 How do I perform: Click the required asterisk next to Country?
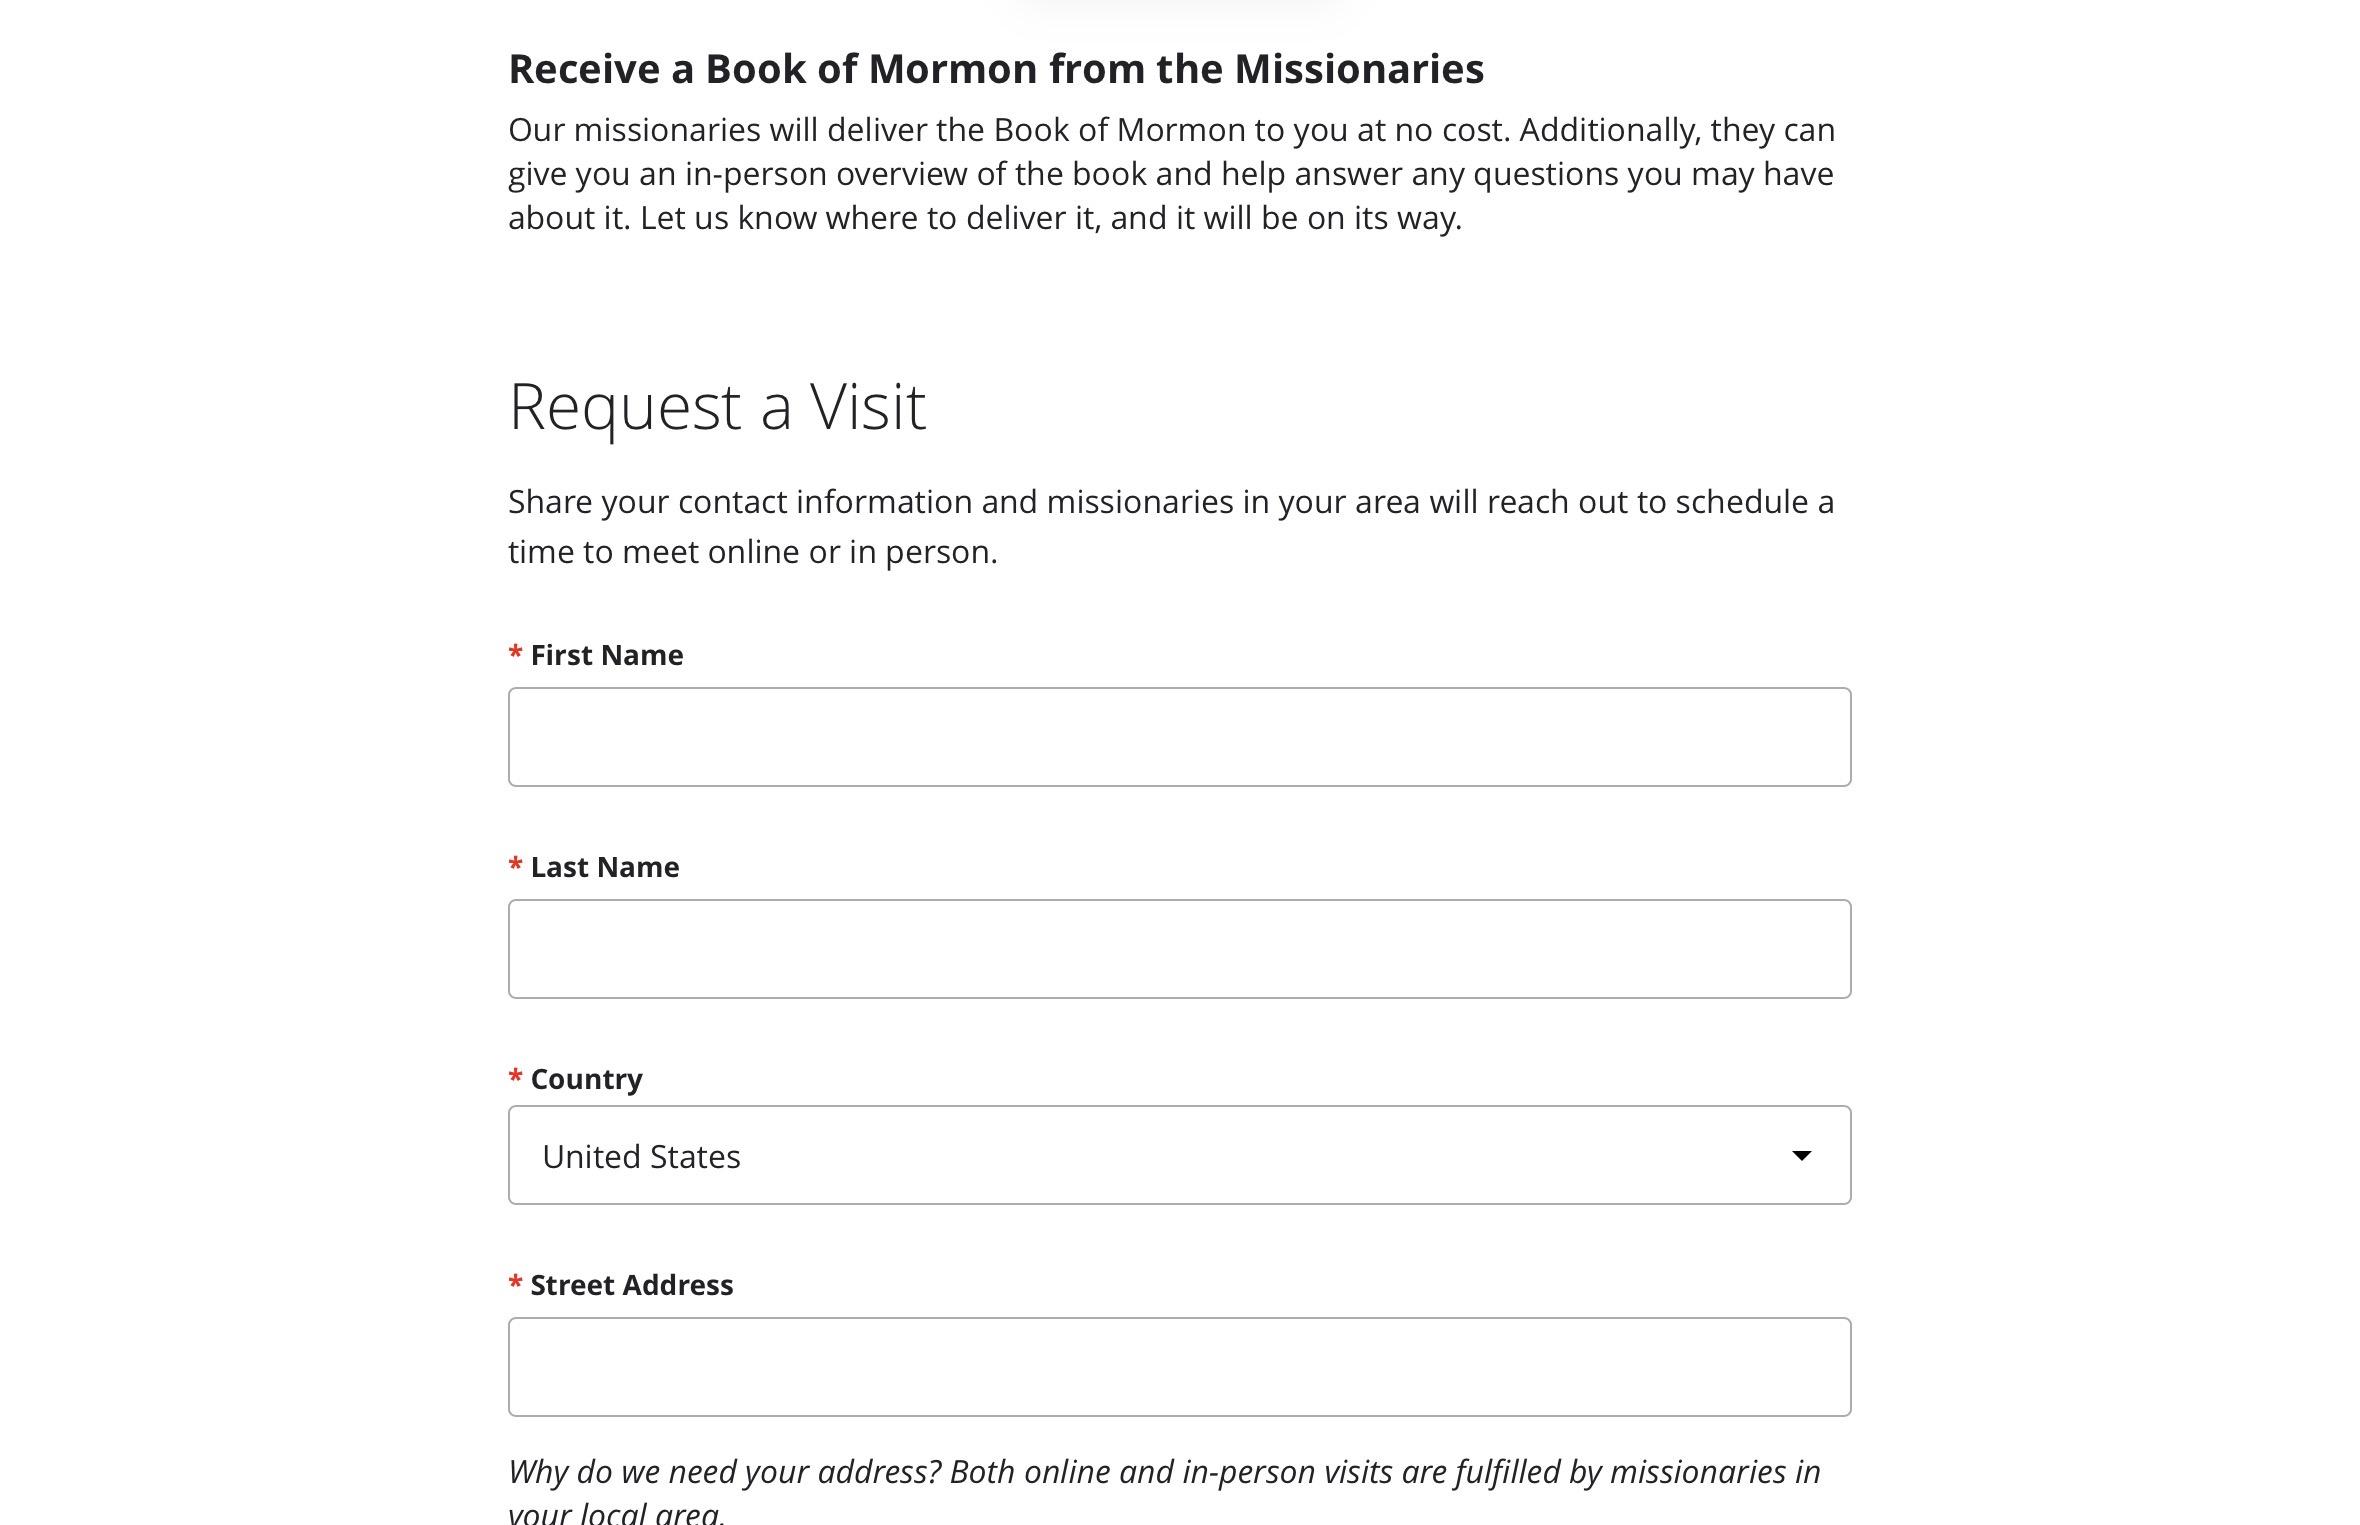tap(516, 1077)
